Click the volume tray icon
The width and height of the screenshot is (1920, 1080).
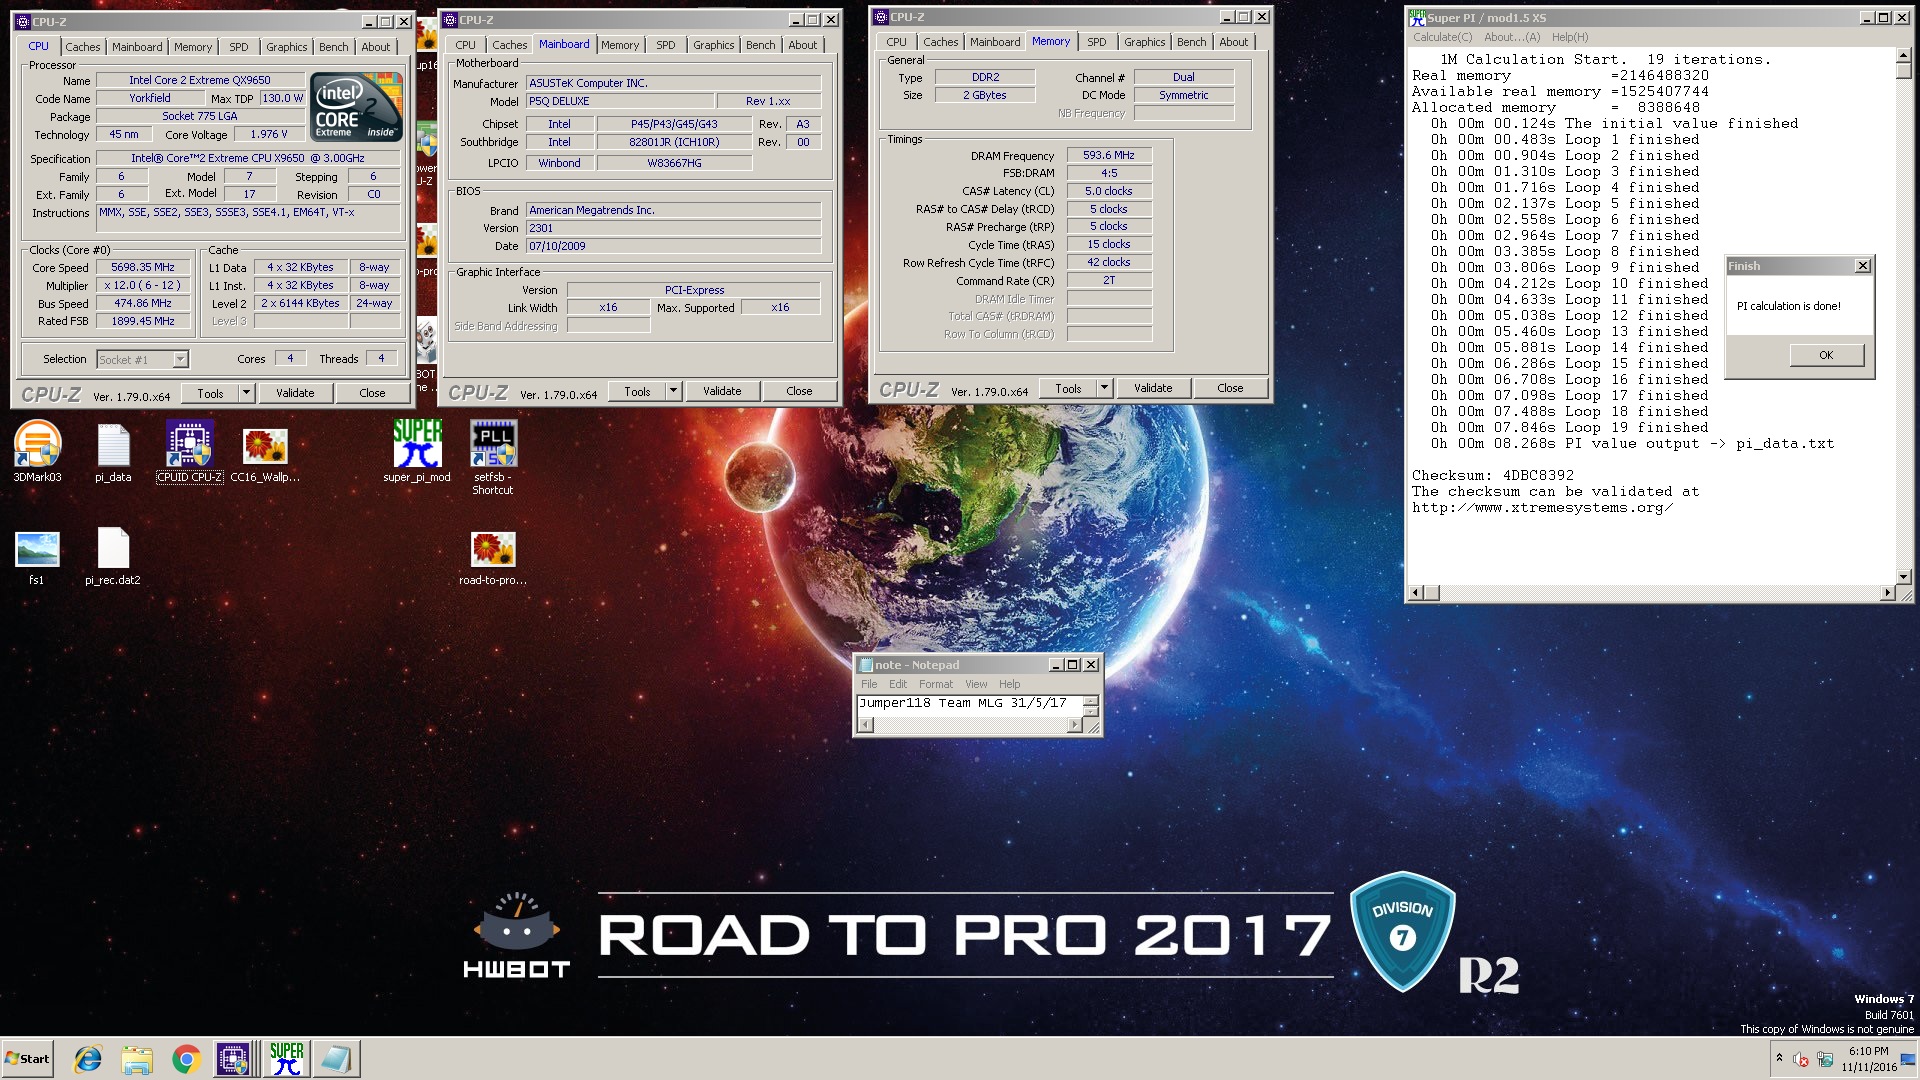pyautogui.click(x=1801, y=1059)
